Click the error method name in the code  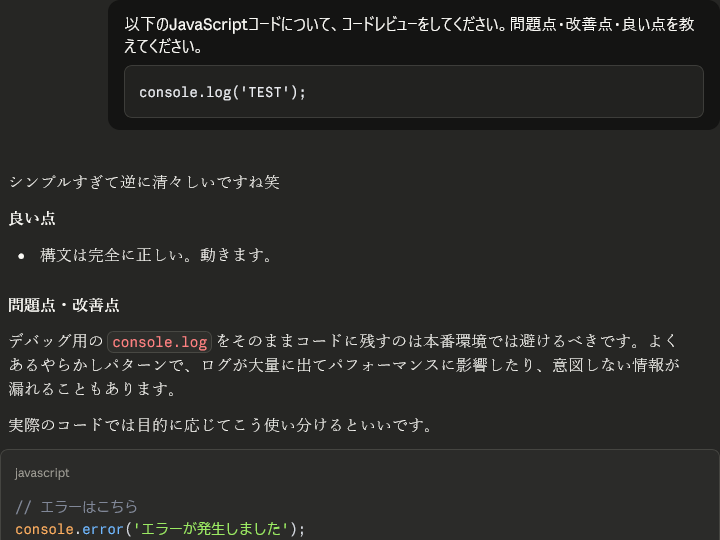[x=102, y=528]
